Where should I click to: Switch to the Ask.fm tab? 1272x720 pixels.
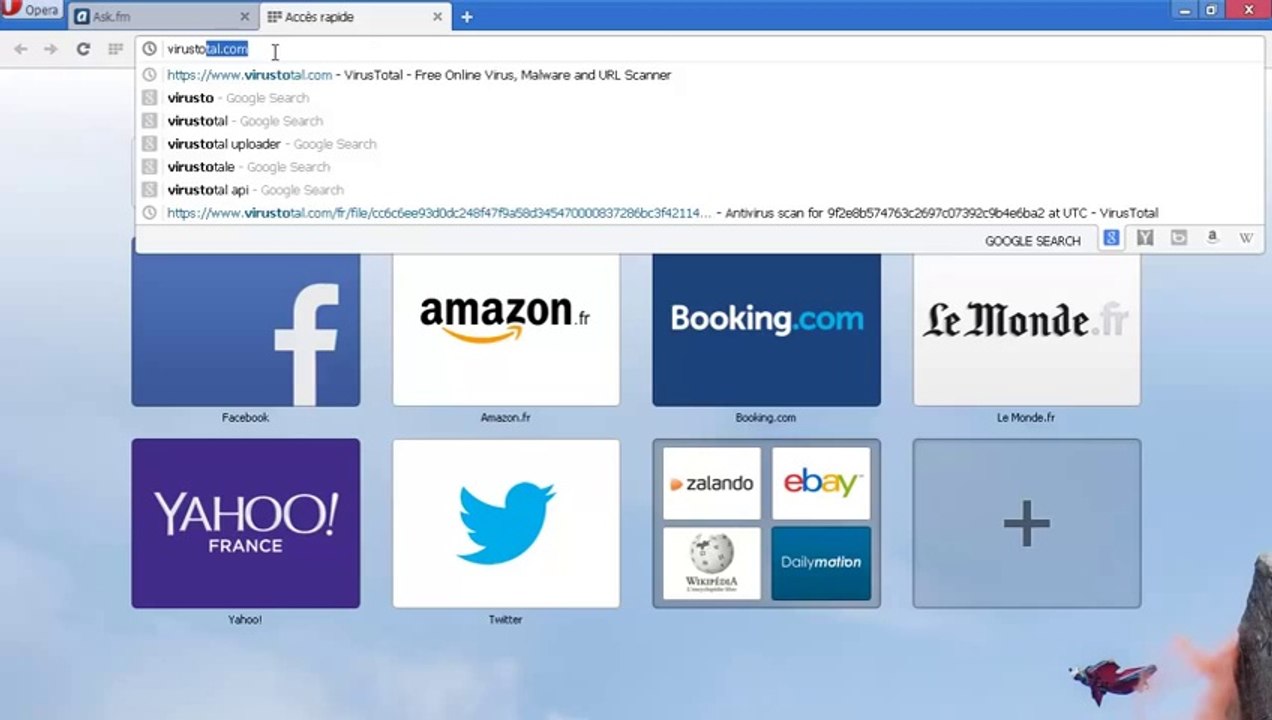(x=163, y=17)
